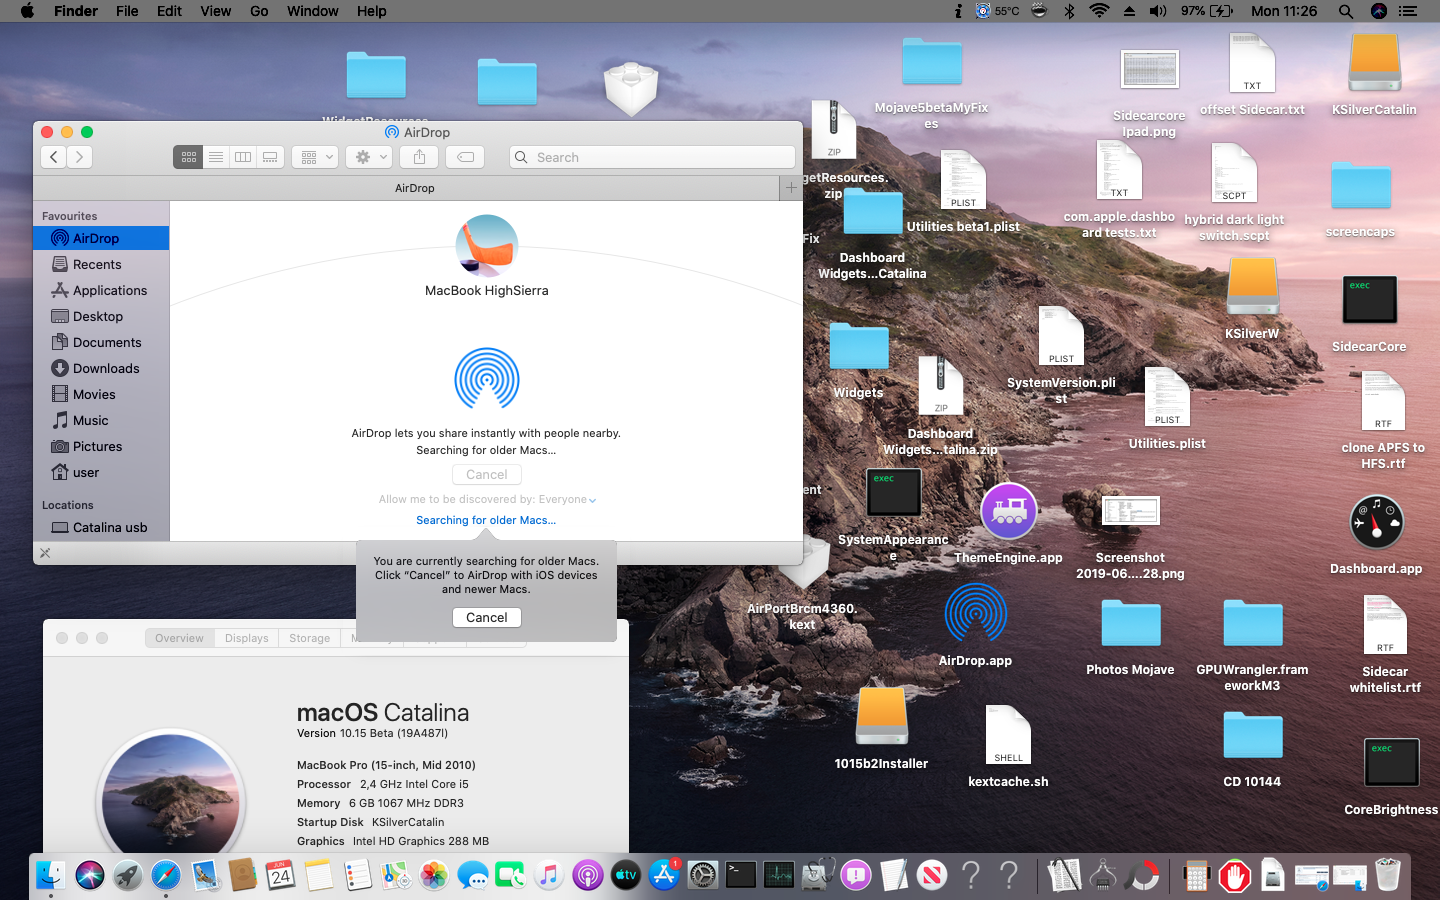This screenshot has width=1440, height=900.
Task: Click the Share button in Finder toolbar
Action: (419, 157)
